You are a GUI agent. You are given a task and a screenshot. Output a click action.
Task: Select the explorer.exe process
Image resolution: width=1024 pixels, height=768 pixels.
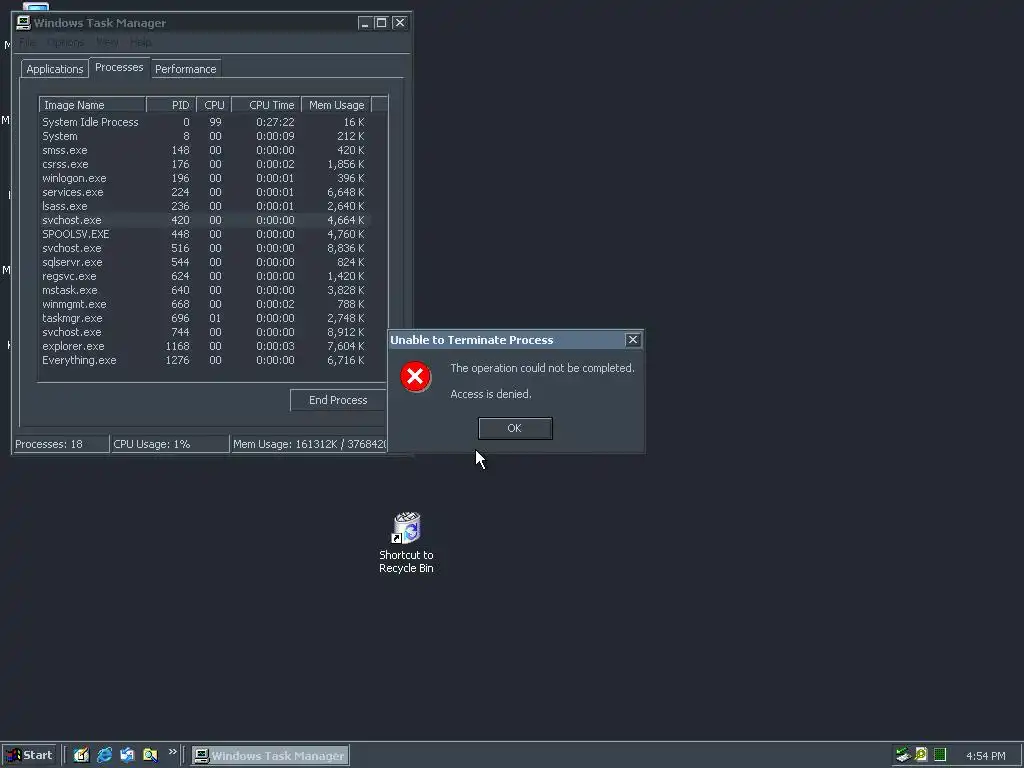pos(205,347)
